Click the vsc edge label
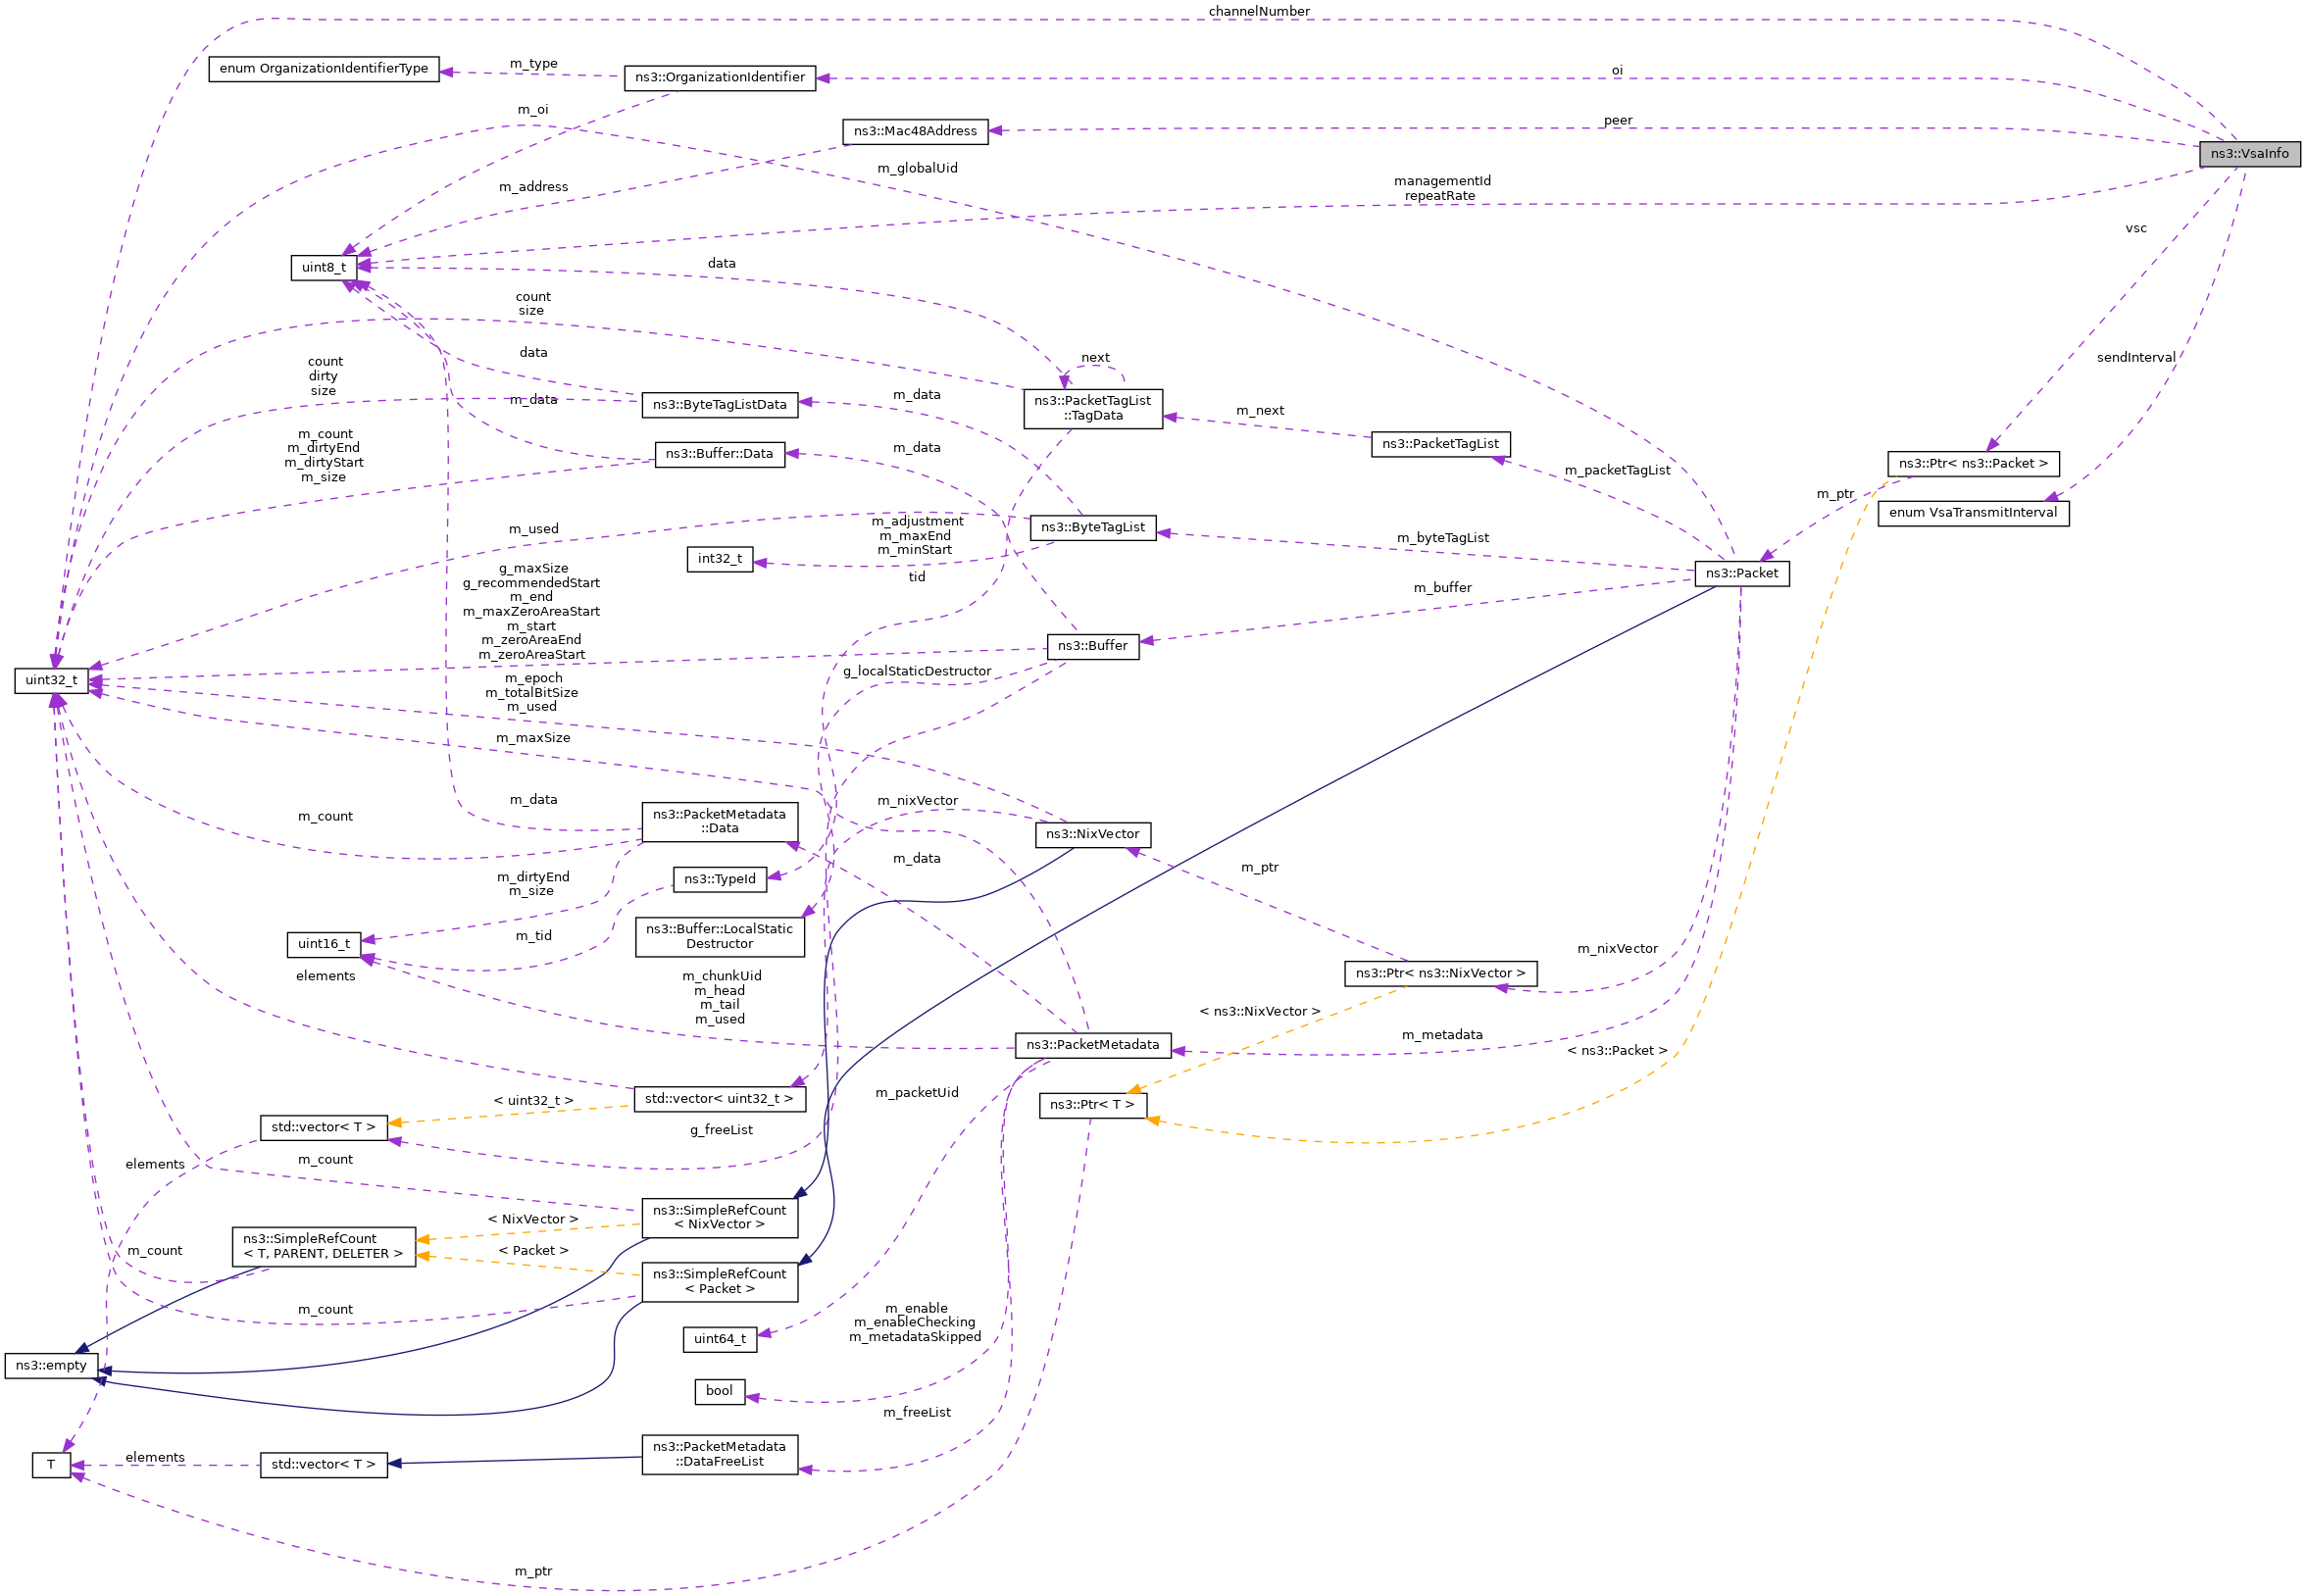The image size is (2306, 1596). [2135, 229]
